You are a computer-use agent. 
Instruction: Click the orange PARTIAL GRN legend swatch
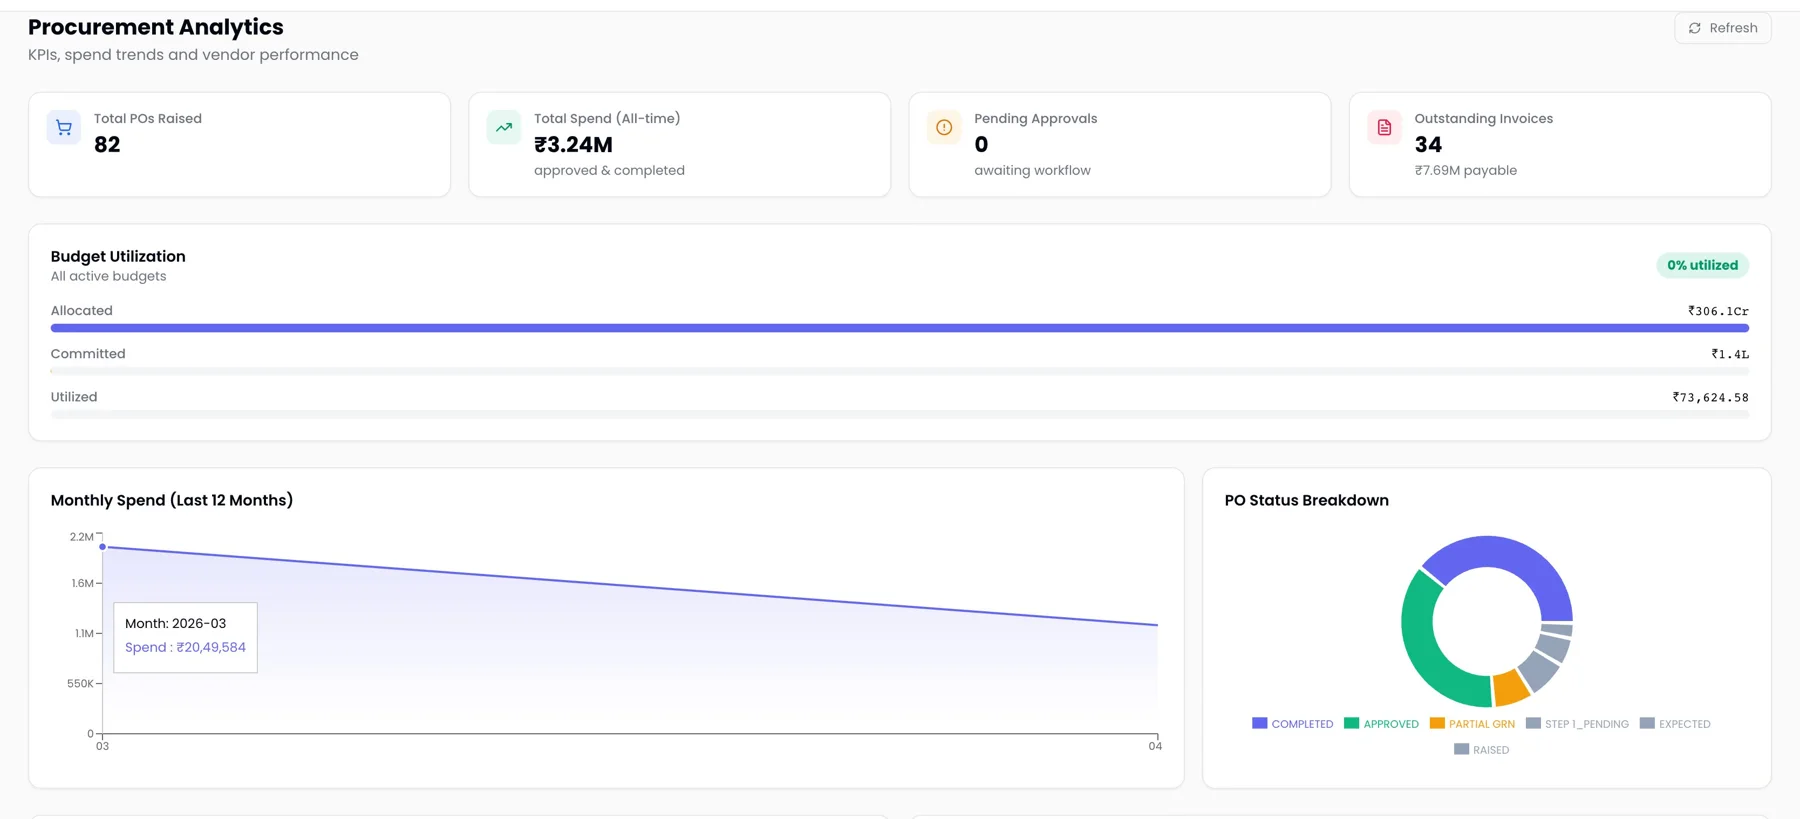tap(1437, 723)
